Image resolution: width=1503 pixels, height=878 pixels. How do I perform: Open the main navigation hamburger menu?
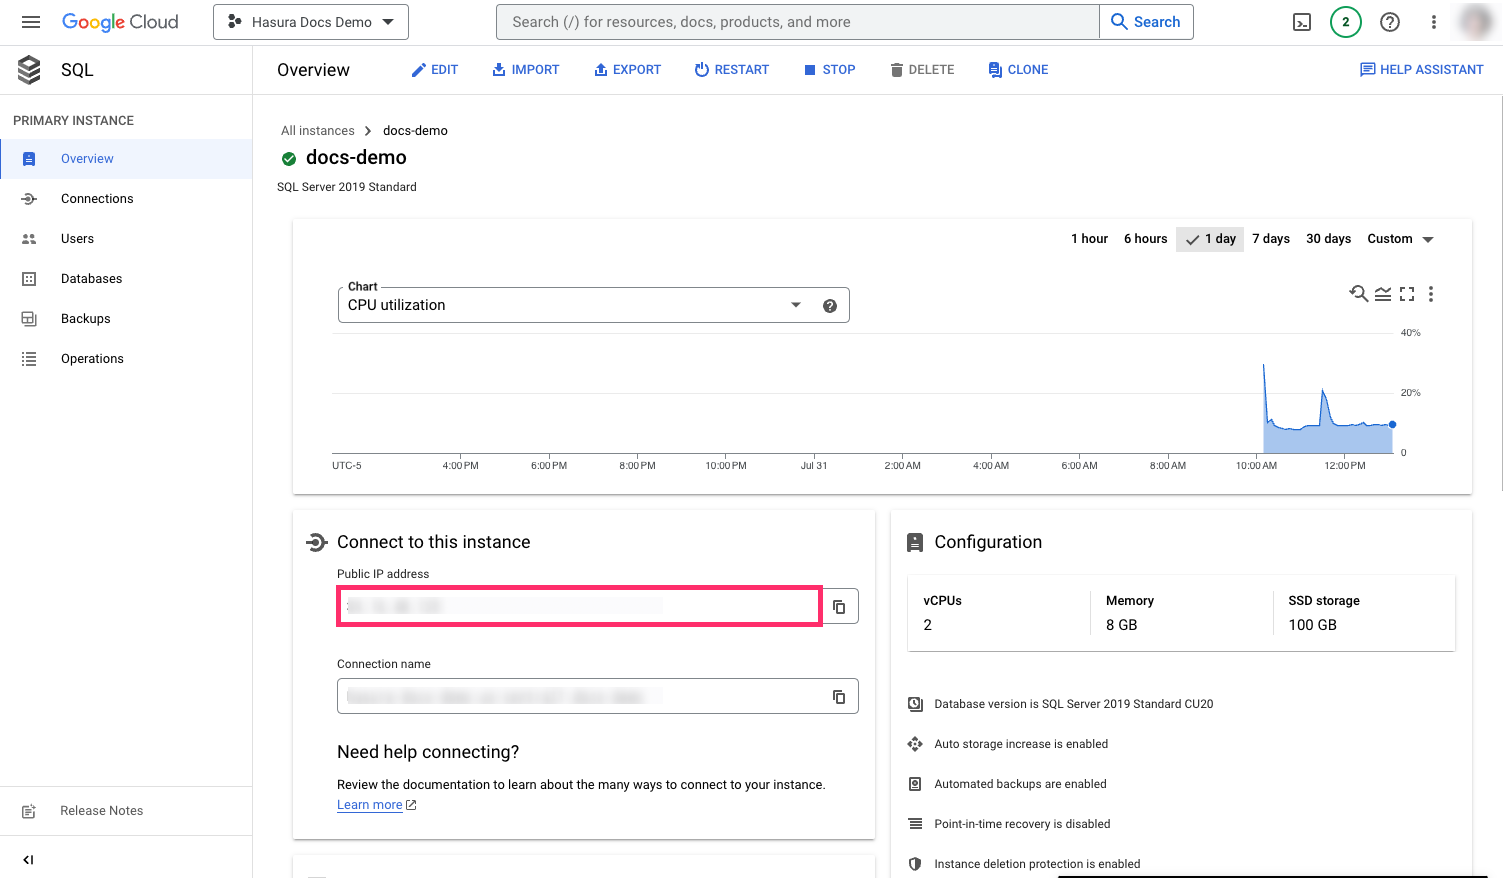pyautogui.click(x=31, y=22)
